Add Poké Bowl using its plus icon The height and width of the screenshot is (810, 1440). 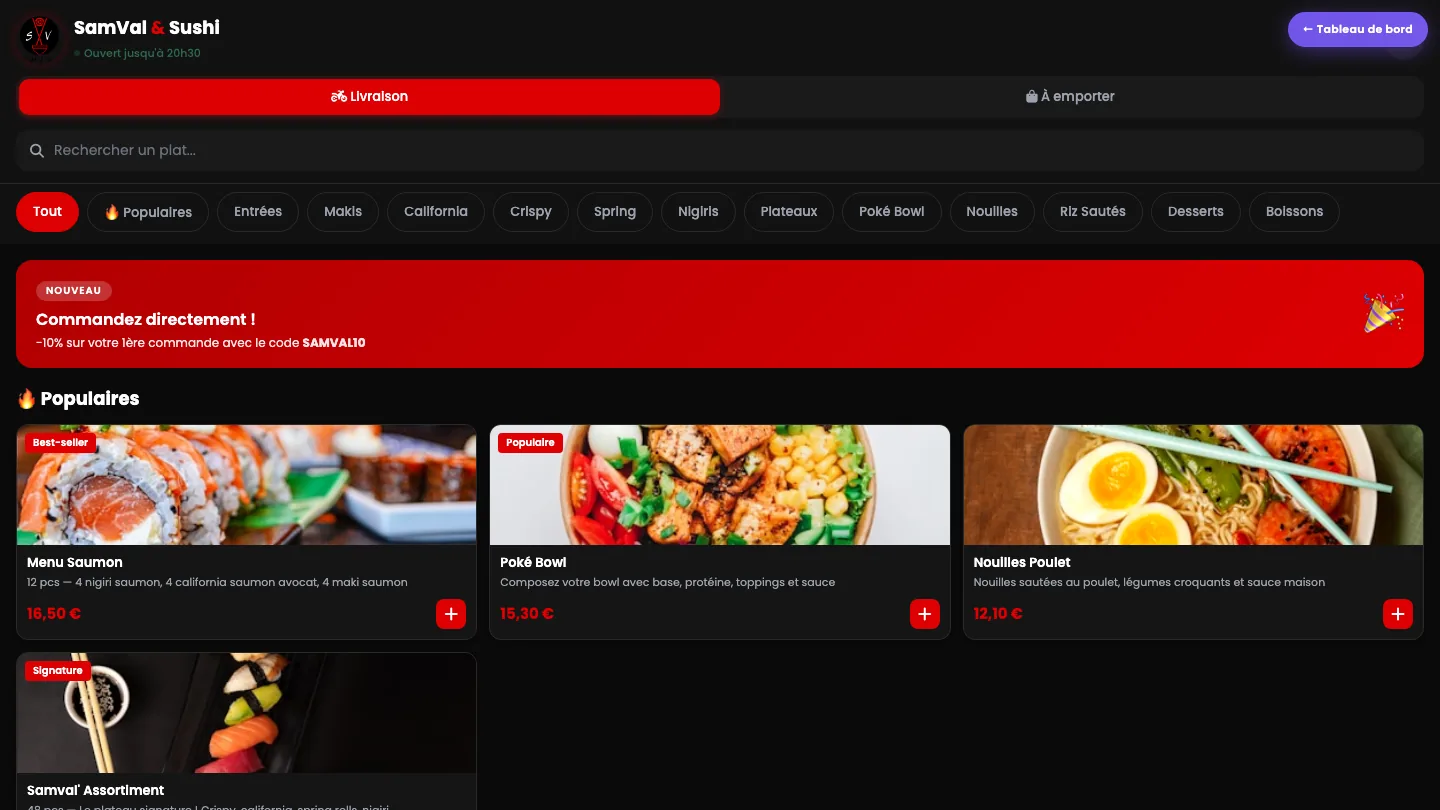(x=924, y=614)
